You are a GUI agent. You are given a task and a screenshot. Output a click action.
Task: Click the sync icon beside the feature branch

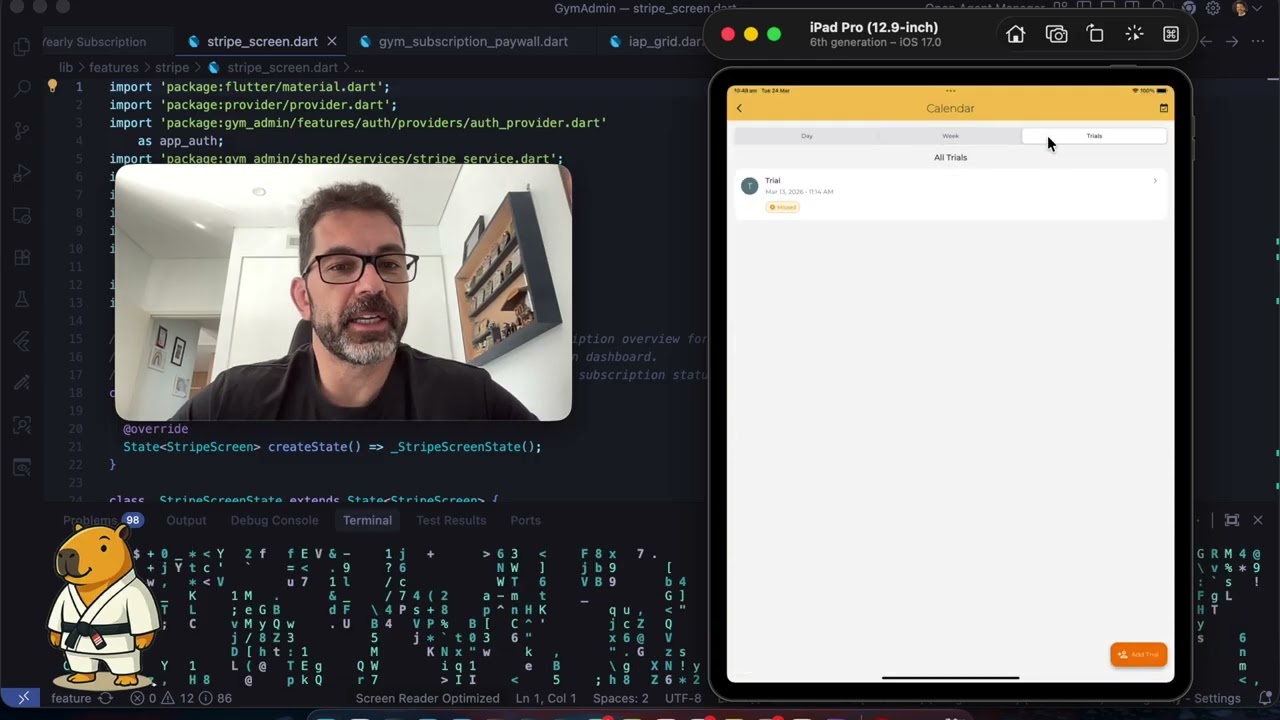(x=104, y=698)
